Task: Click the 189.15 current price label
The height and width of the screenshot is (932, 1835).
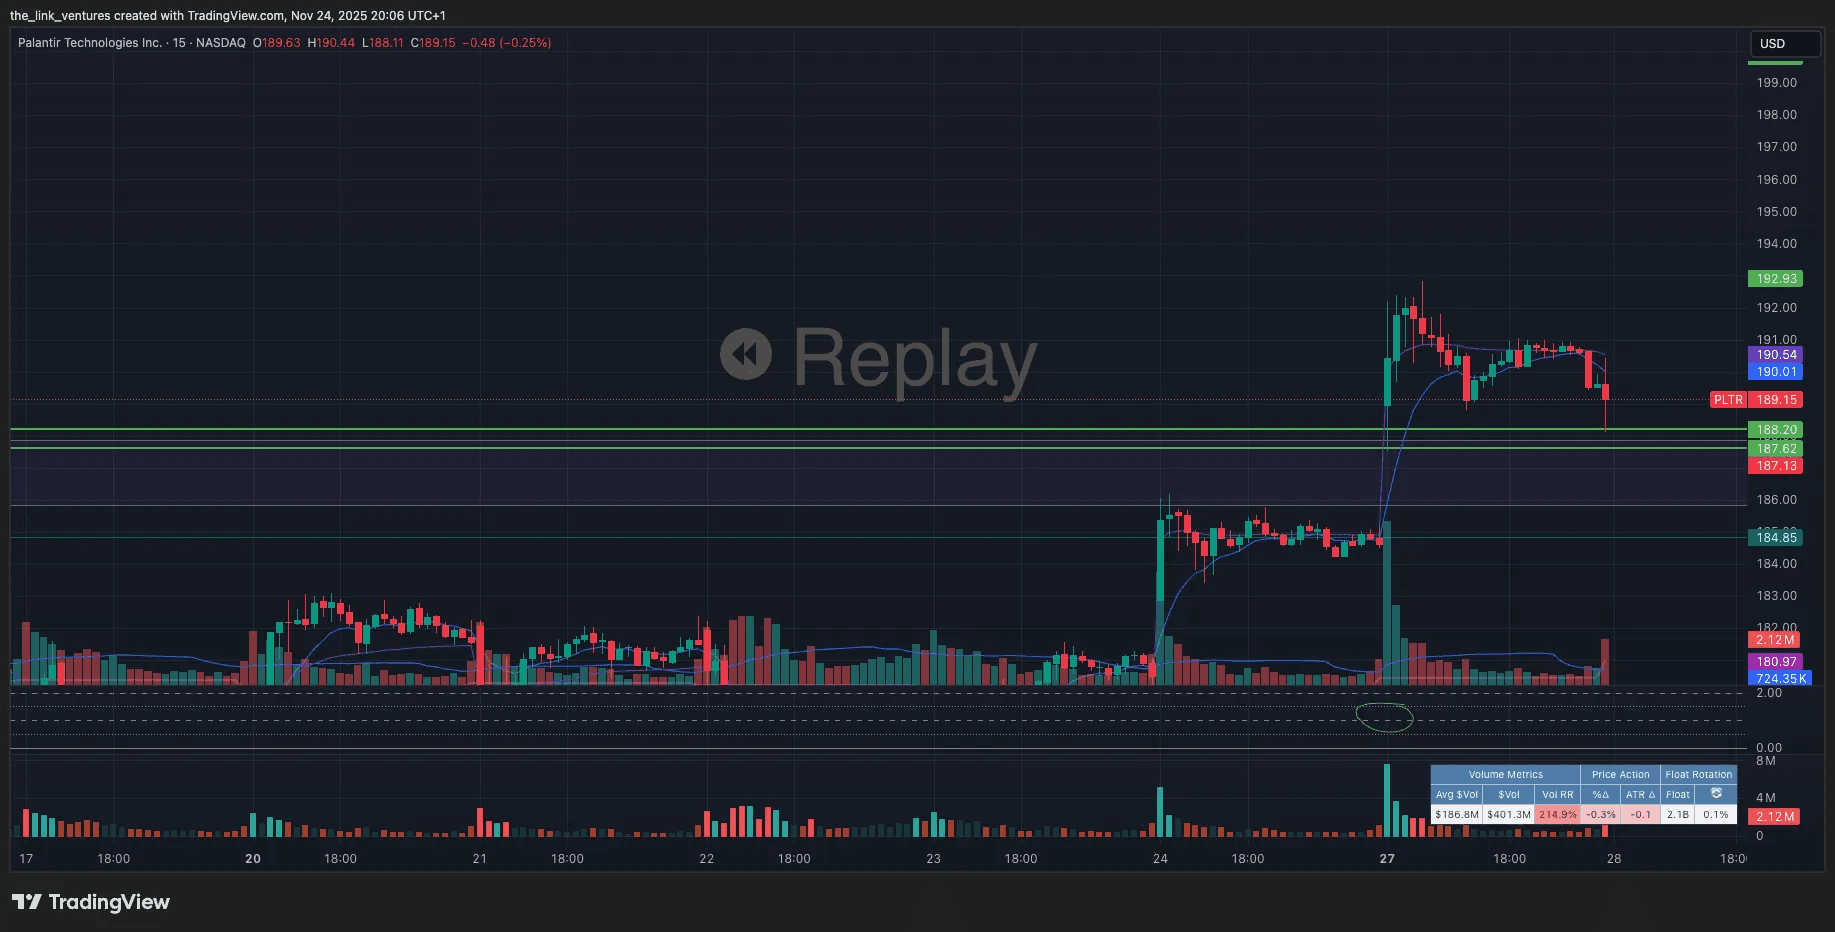Action: (1776, 400)
